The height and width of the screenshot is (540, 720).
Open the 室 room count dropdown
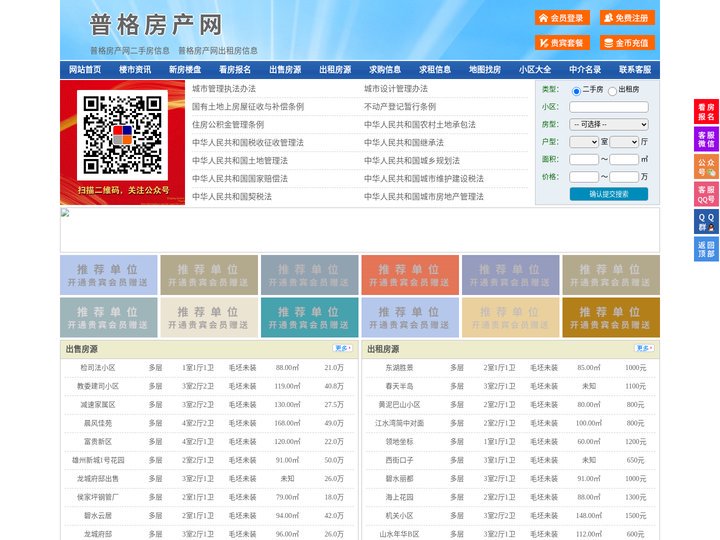point(584,142)
